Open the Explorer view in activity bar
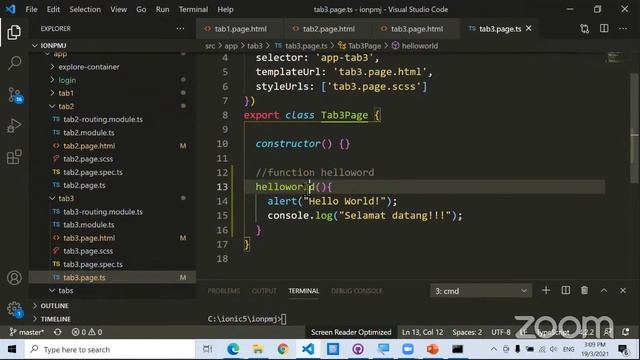Screen dimensions: 640x360 [x=14, y=32]
